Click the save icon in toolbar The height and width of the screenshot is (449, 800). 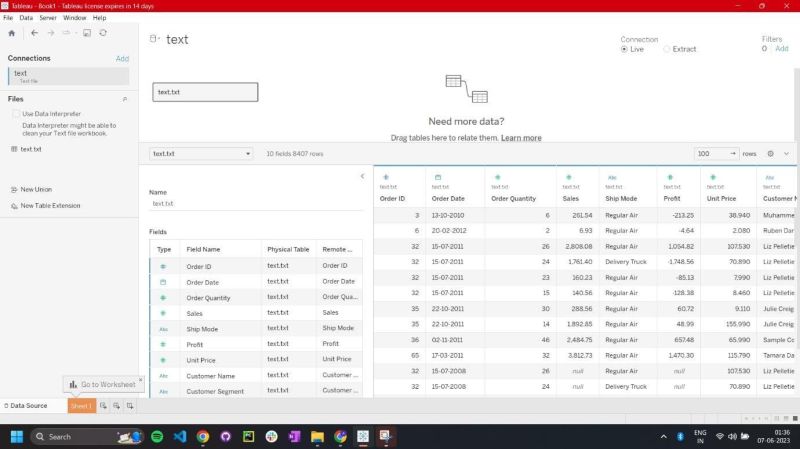87,33
